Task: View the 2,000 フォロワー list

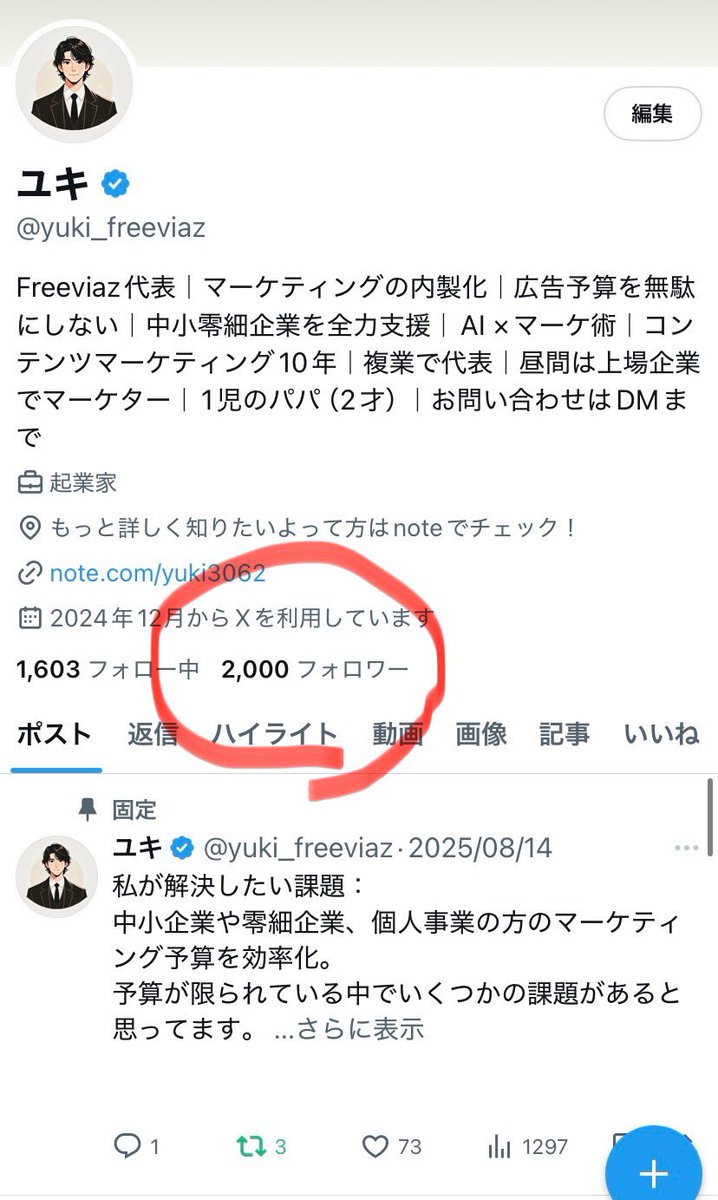Action: 316,669
